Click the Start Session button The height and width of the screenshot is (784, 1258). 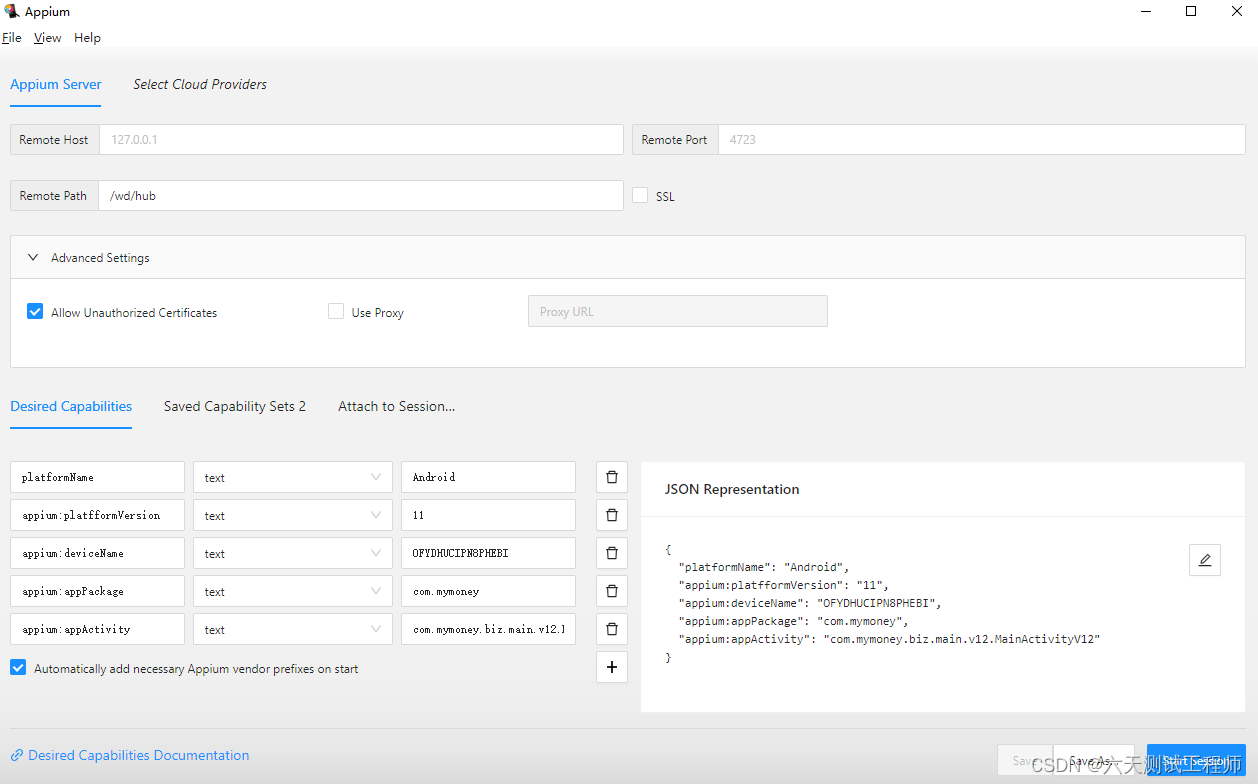pos(1196,761)
